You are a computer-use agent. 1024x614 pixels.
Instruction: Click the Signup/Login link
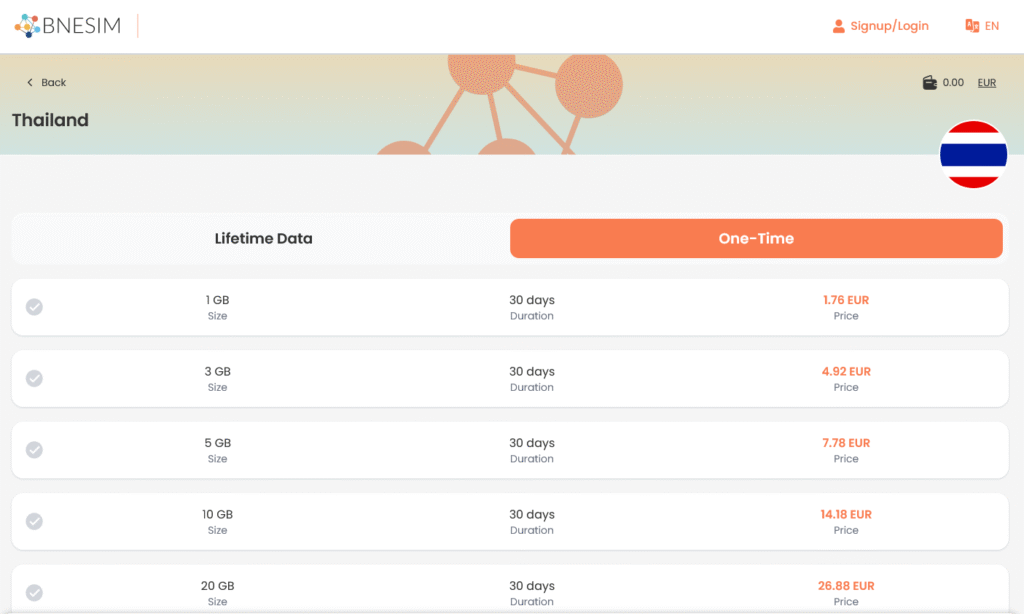pyautogui.click(x=889, y=26)
